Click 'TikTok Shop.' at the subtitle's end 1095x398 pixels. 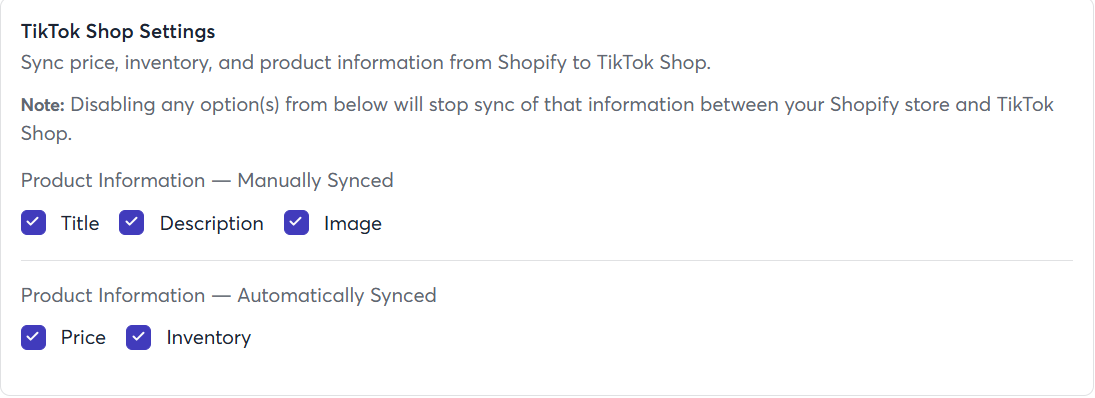[x=654, y=63]
